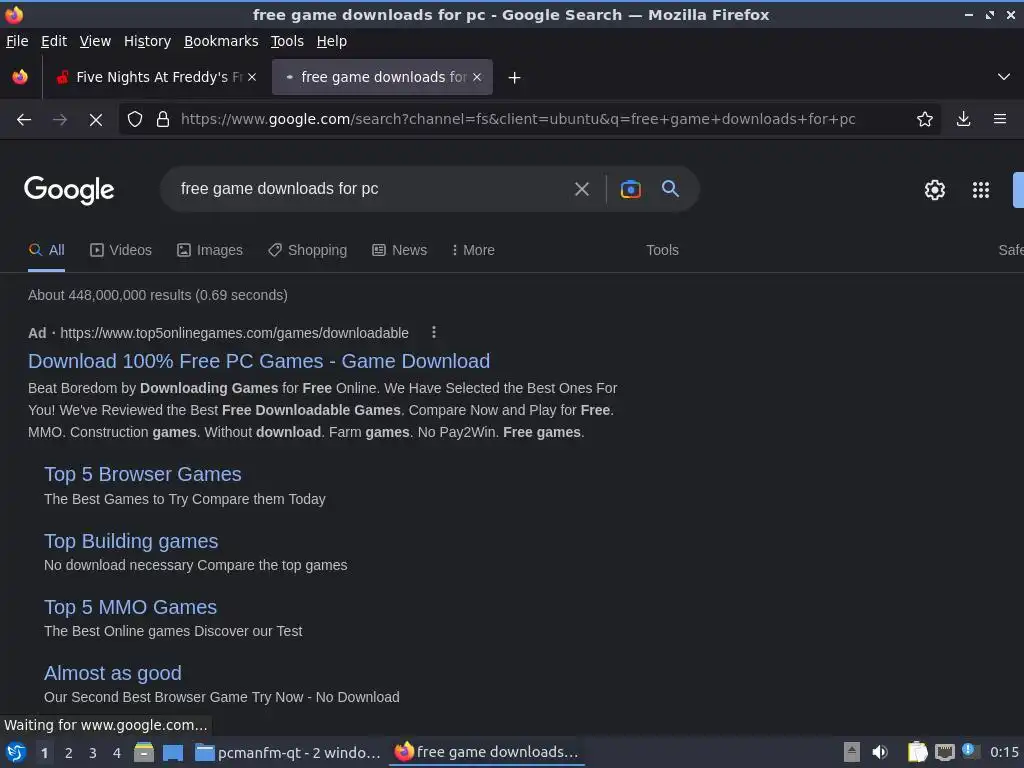The height and width of the screenshot is (768, 1024).
Task: Focus the Google search text box
Action: pyautogui.click(x=366, y=189)
